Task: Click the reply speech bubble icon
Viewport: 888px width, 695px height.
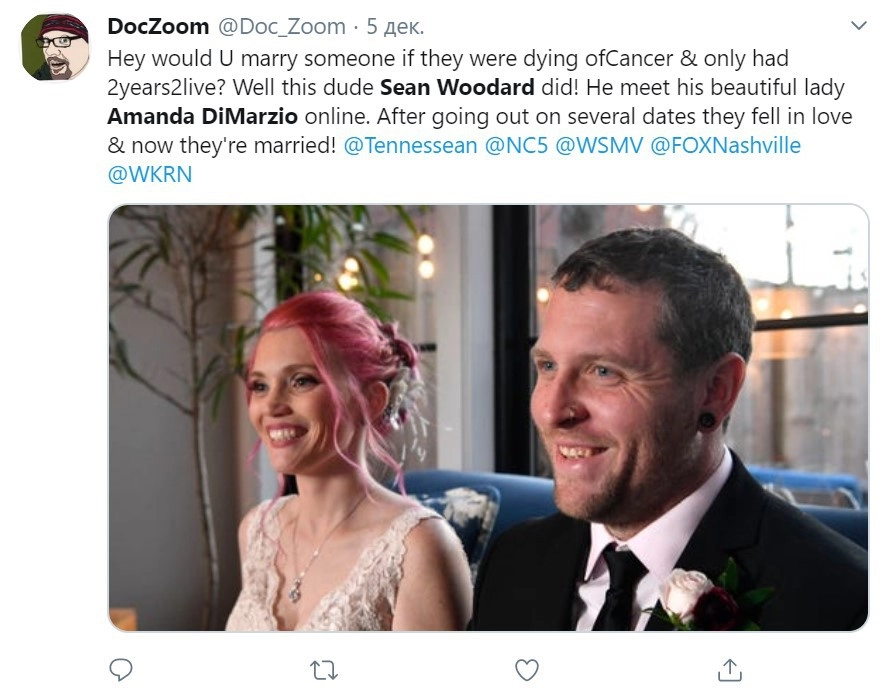Action: [121, 670]
